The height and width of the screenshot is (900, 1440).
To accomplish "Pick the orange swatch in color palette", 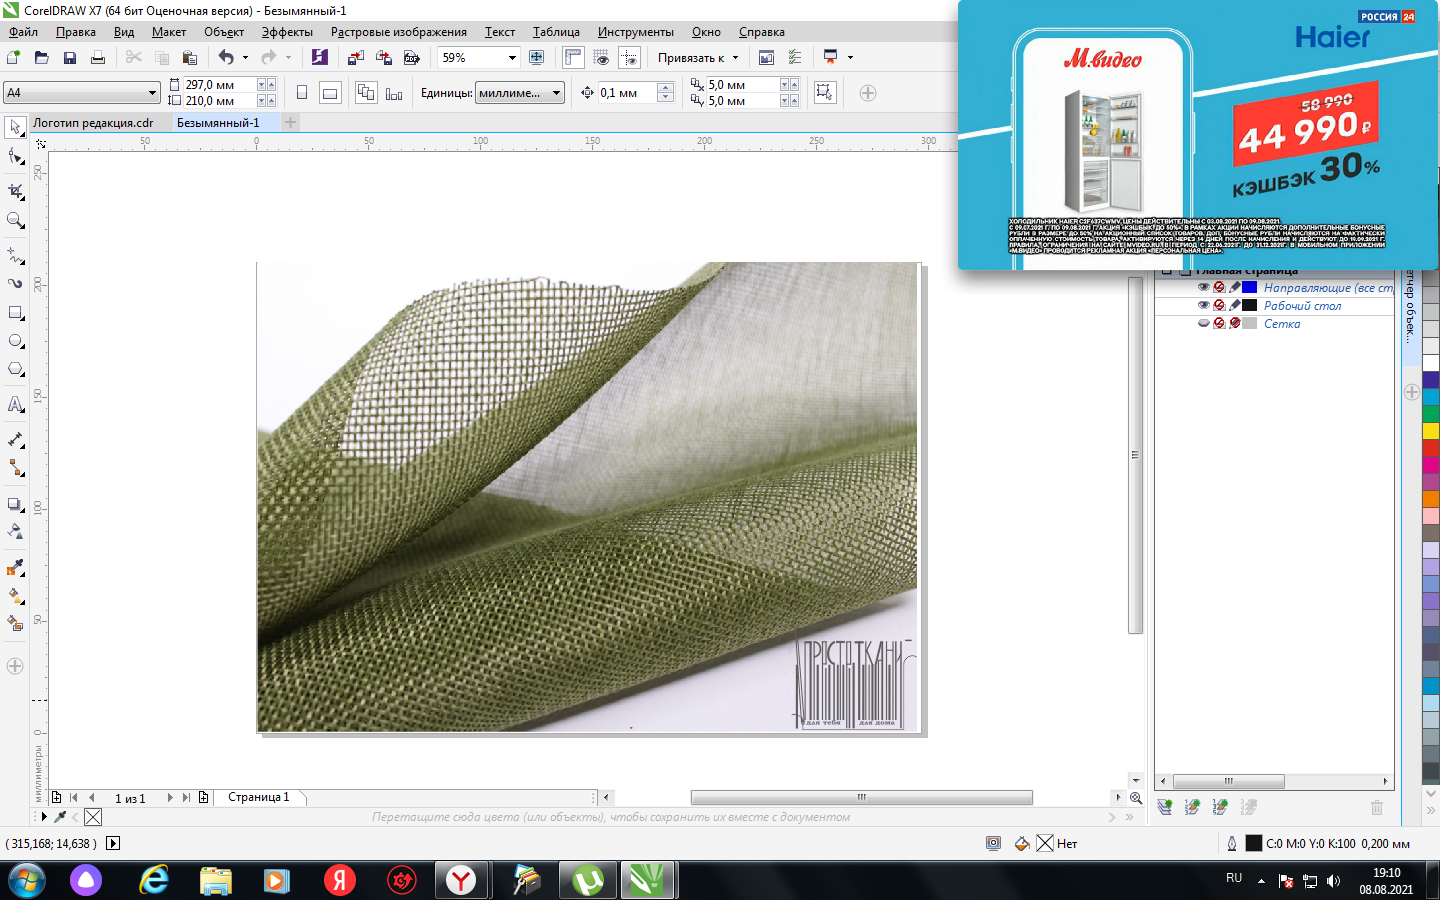I will tap(1431, 499).
